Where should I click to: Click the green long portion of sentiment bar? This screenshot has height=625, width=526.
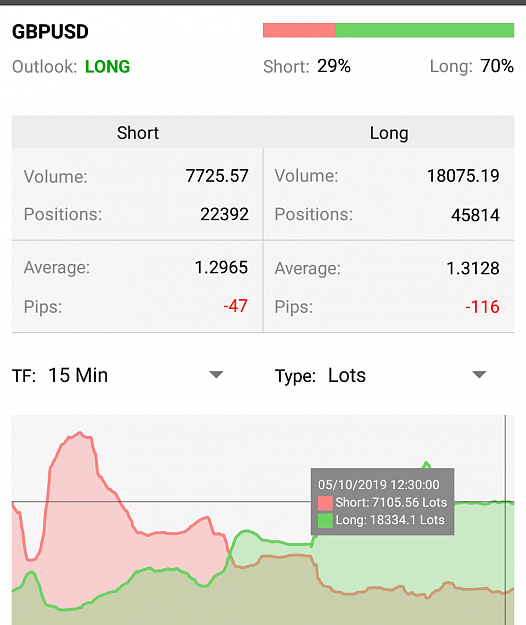click(x=425, y=30)
